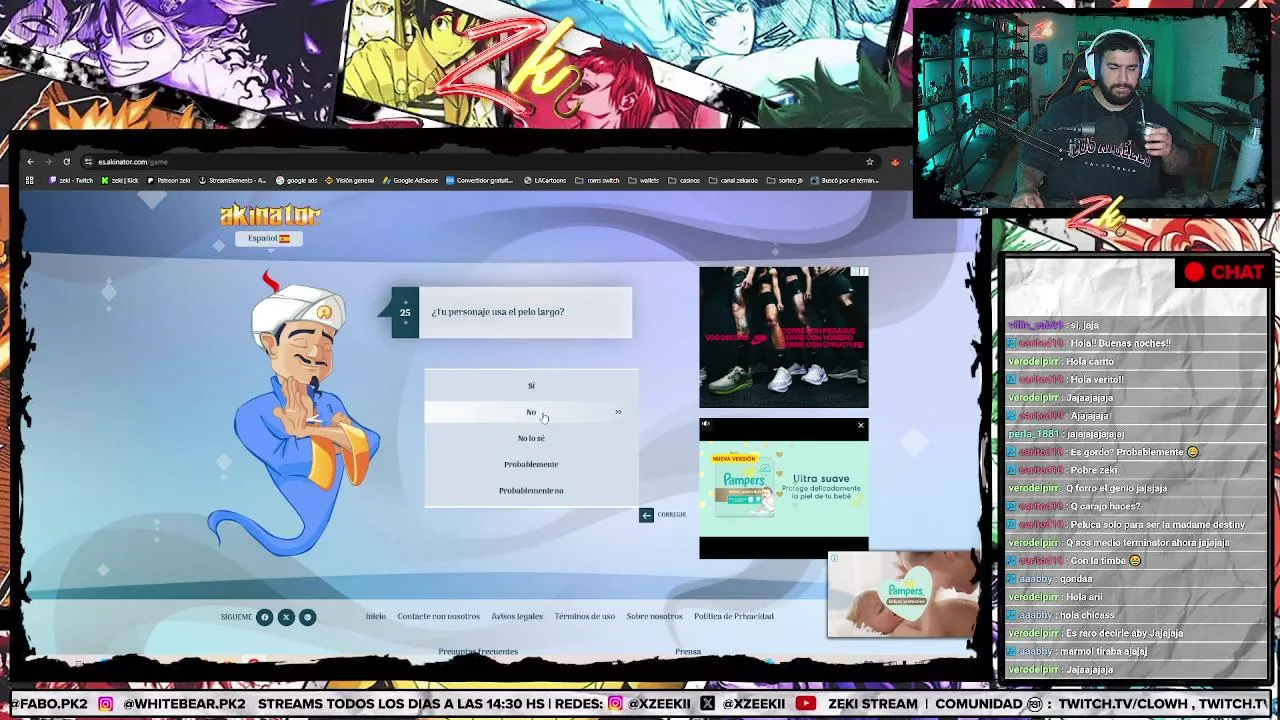
Task: Expand the sorteo jb bookmark folder
Action: click(x=785, y=181)
